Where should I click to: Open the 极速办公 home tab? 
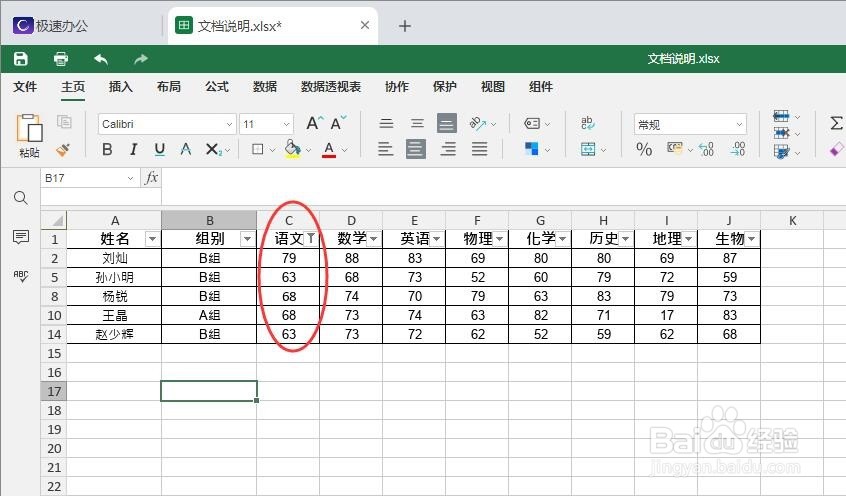51,25
